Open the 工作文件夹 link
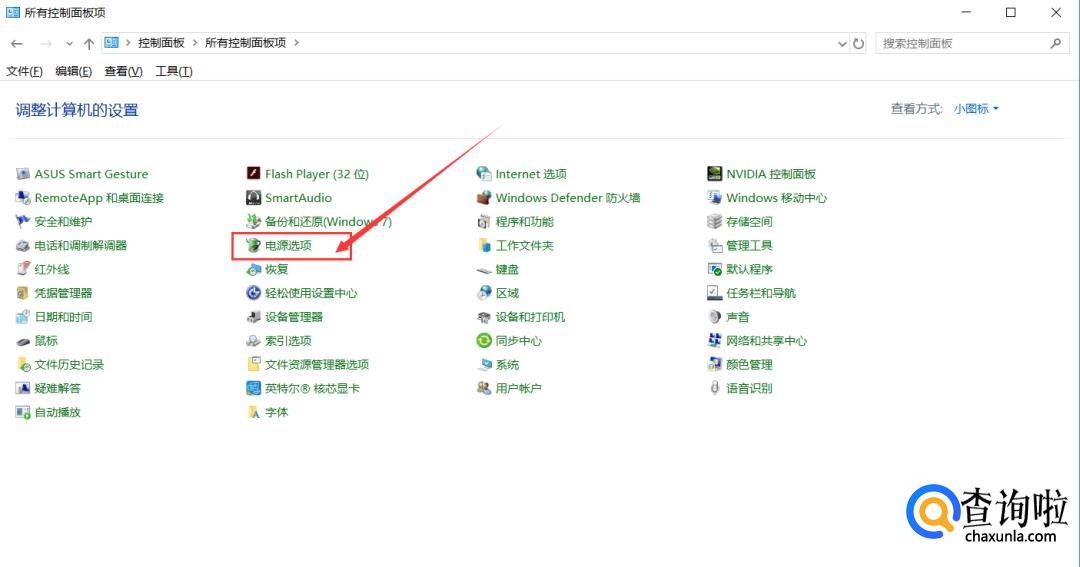The image size is (1080, 567). pyautogui.click(x=524, y=245)
